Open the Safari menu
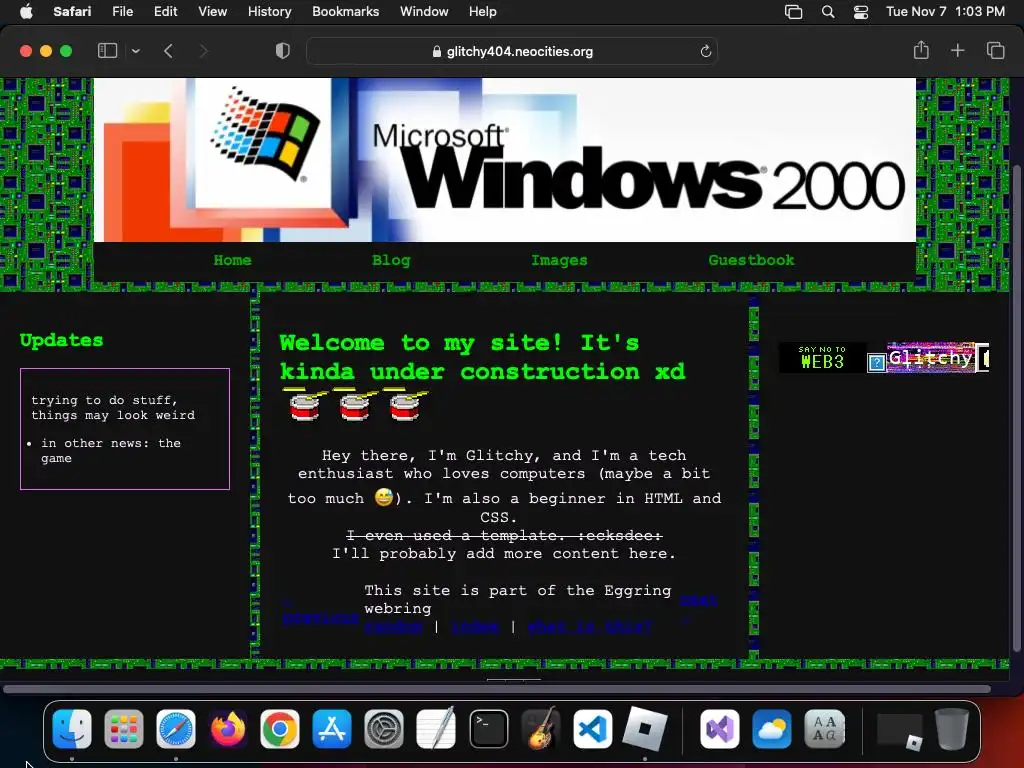The height and width of the screenshot is (768, 1024). 72,11
